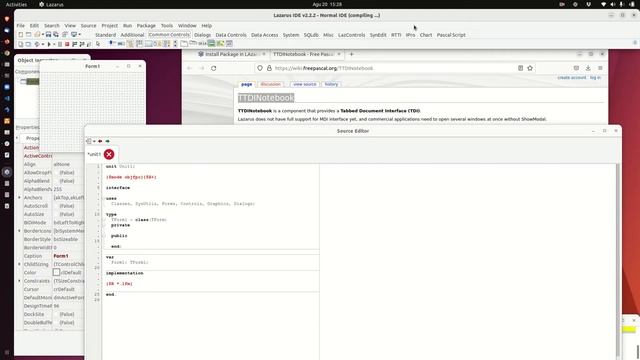Image resolution: width=640 pixels, height=360 pixels.
Task: Open the wiki history tab
Action: click(x=331, y=84)
